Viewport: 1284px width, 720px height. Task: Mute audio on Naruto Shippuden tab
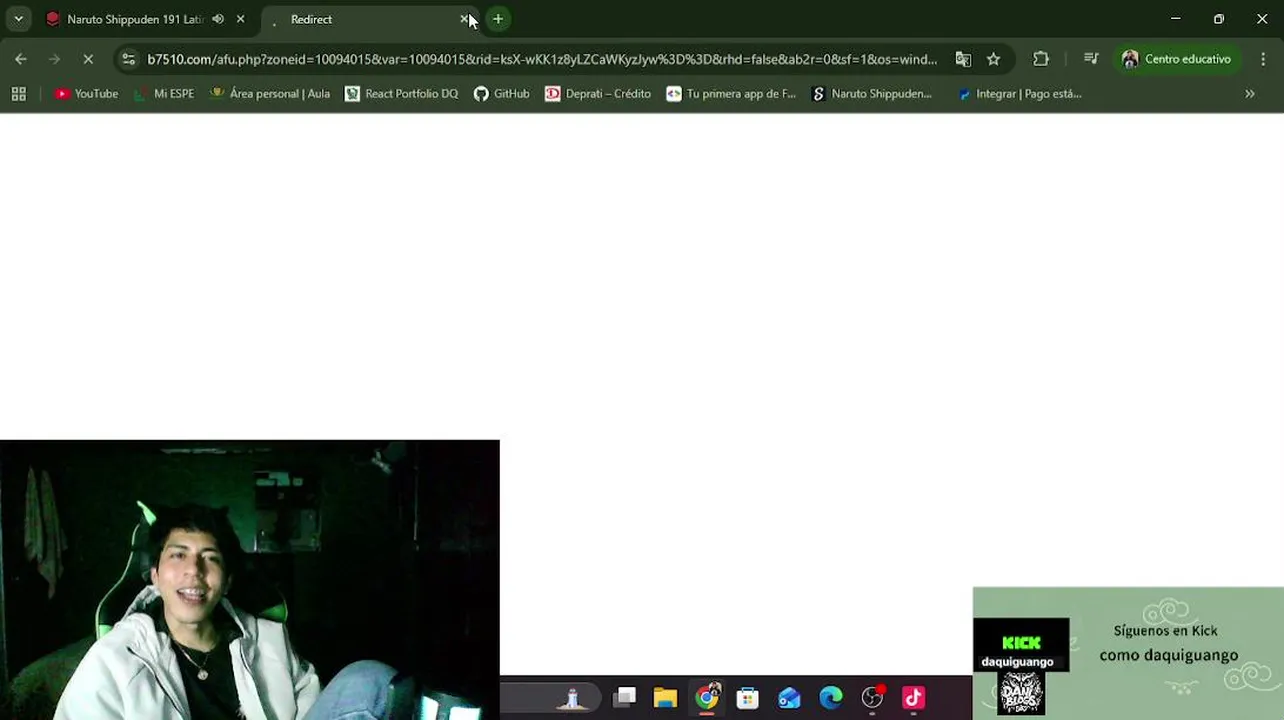click(218, 19)
